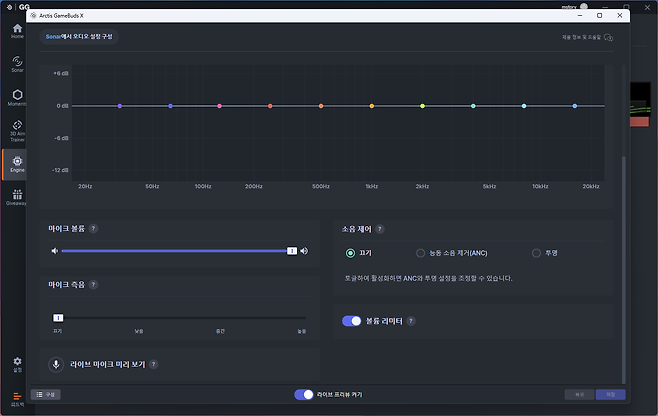Viewport: 658px width, 416px height.
Task: Select the amber EQ point at 1kHz
Action: pyautogui.click(x=372, y=106)
